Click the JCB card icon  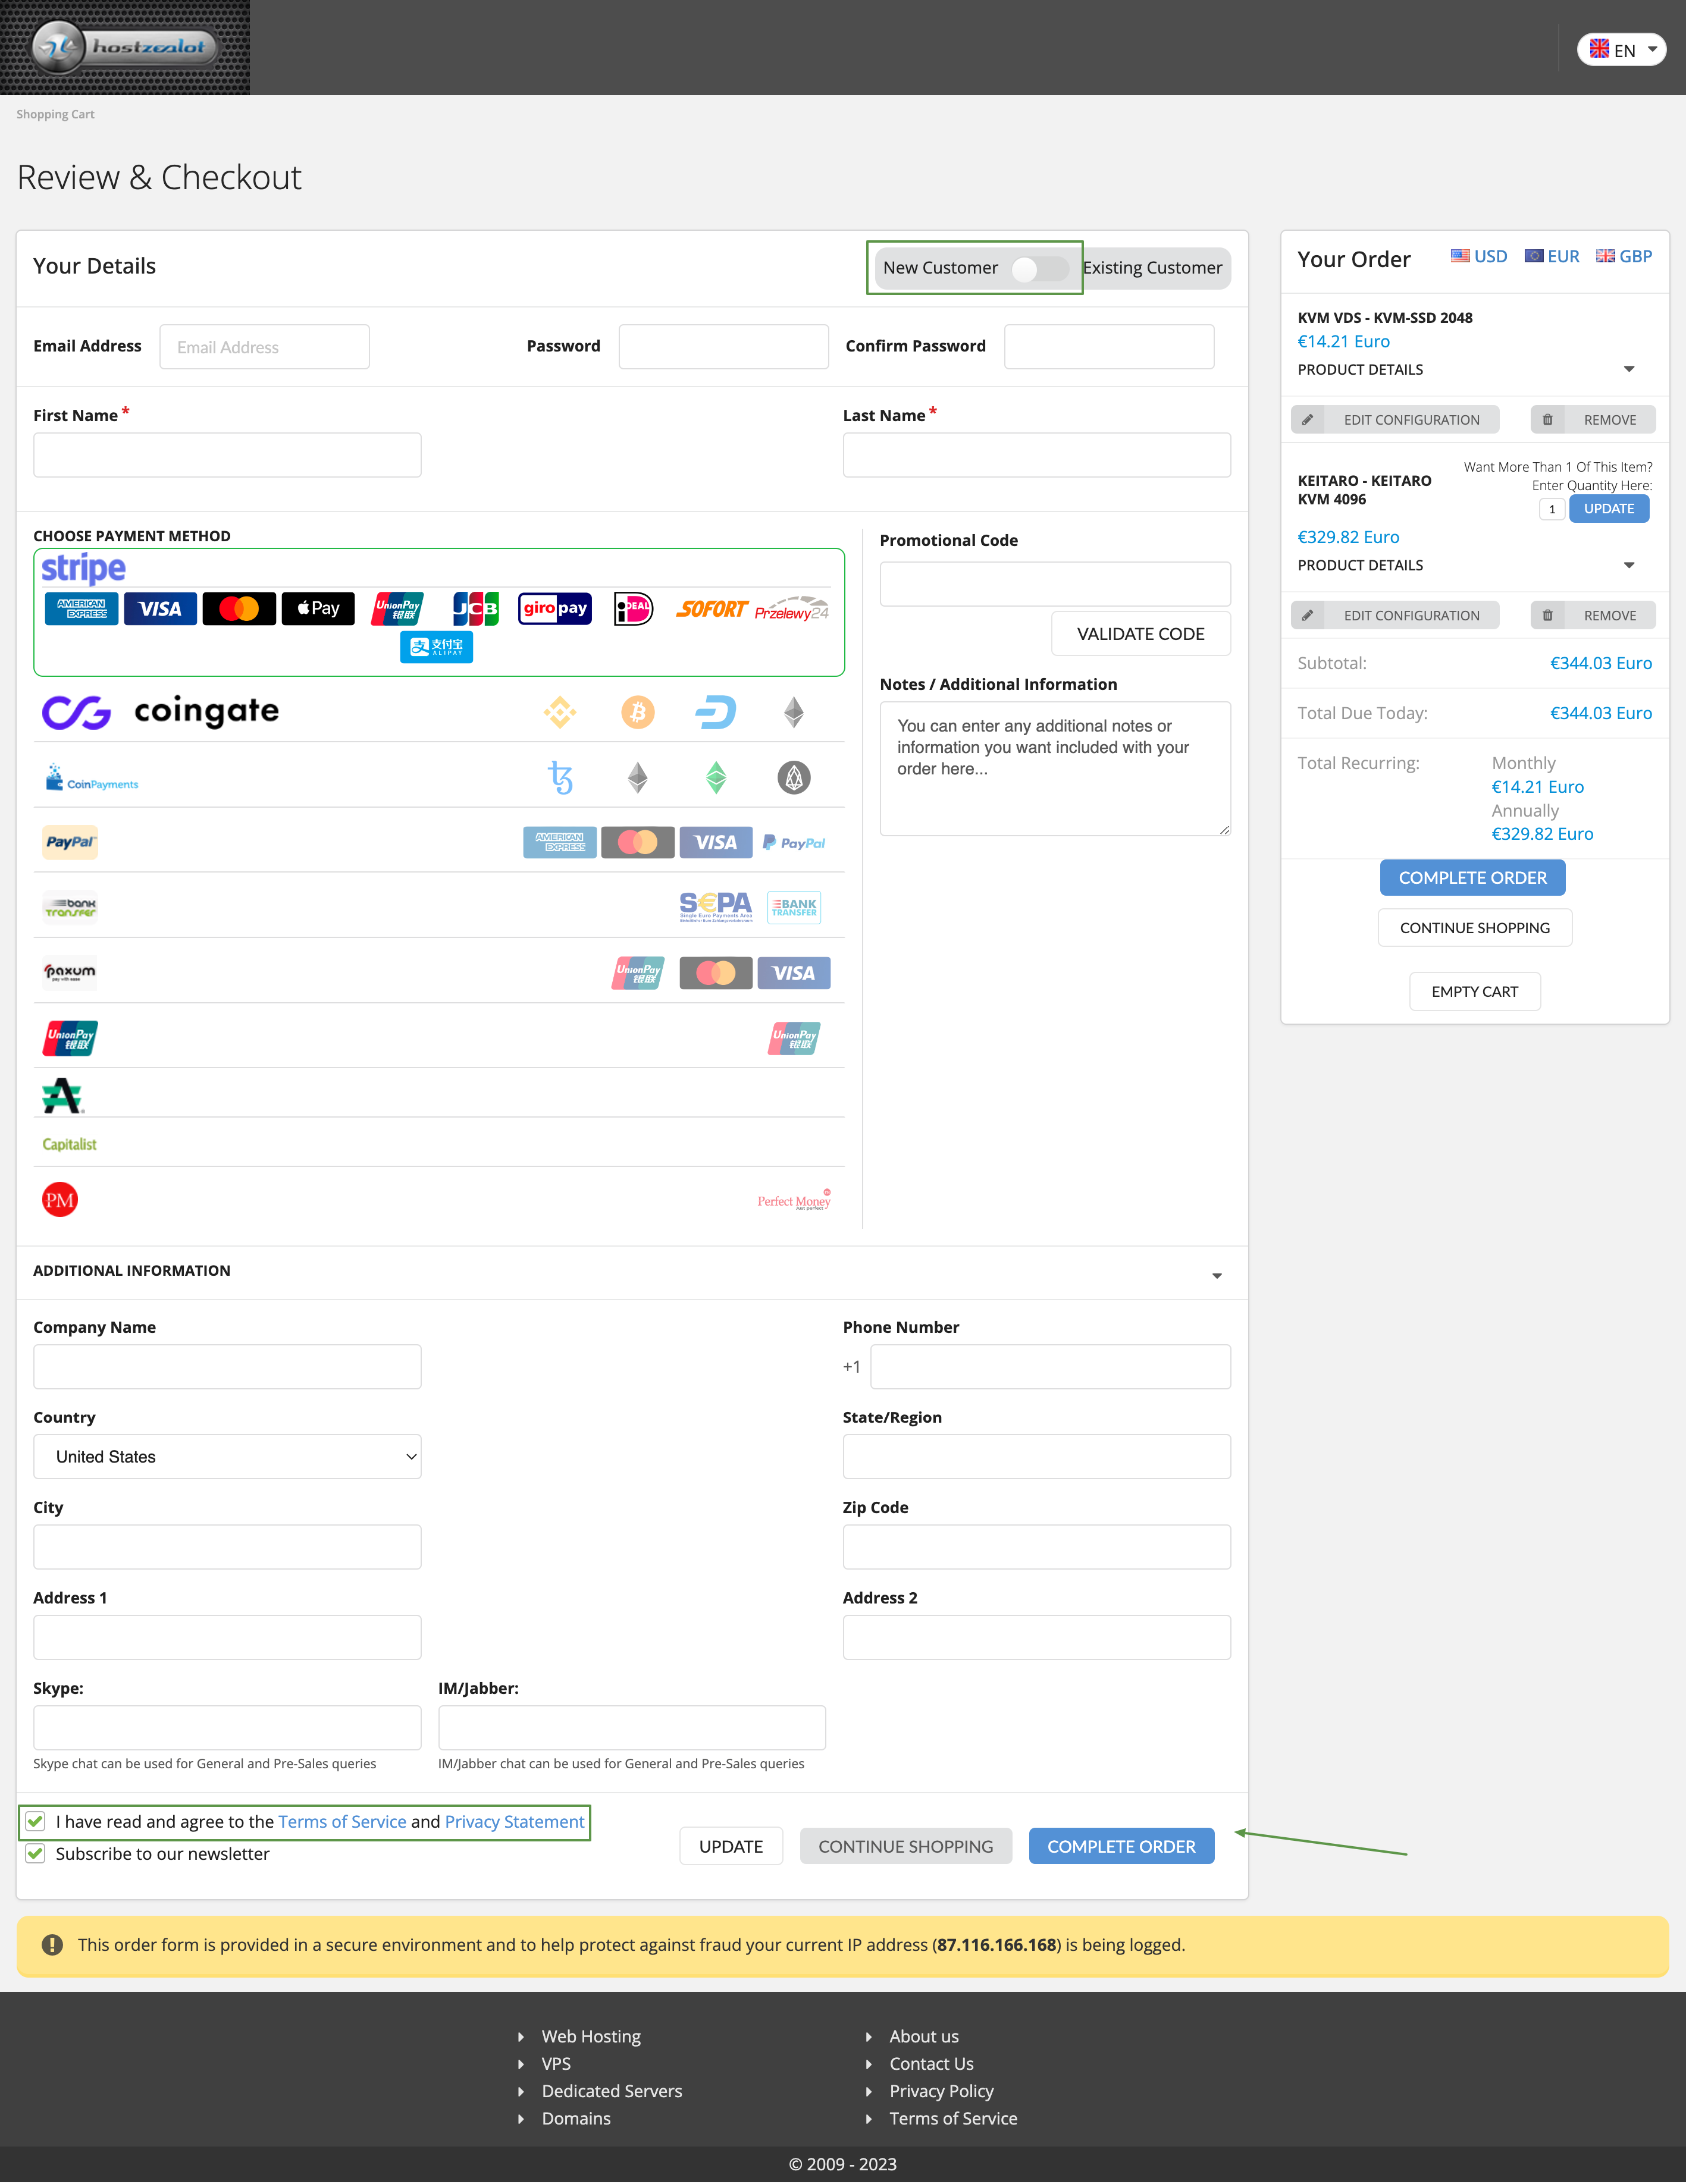[476, 608]
